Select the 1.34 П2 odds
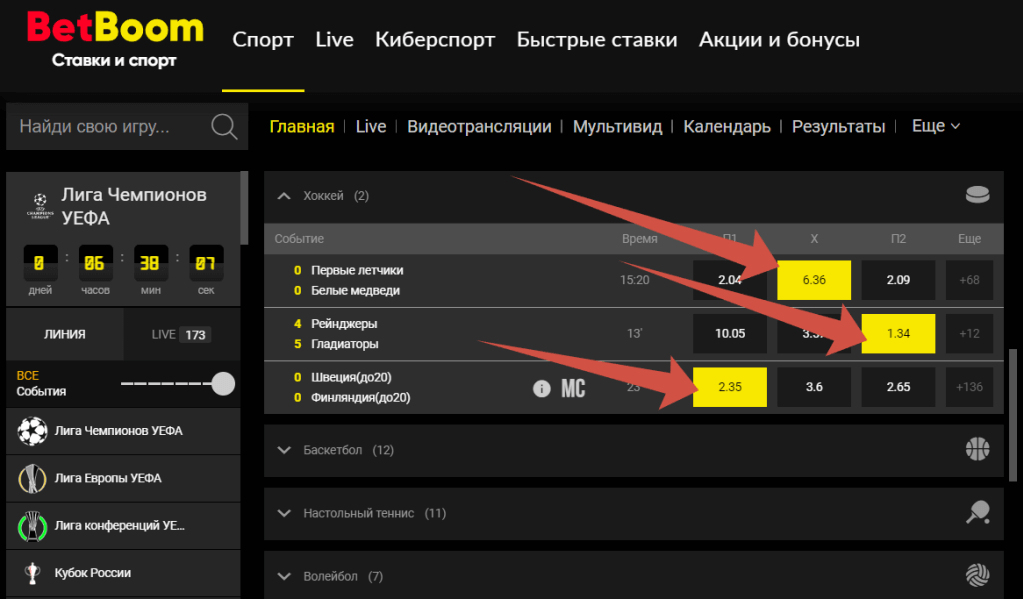1023x599 pixels. [x=898, y=334]
